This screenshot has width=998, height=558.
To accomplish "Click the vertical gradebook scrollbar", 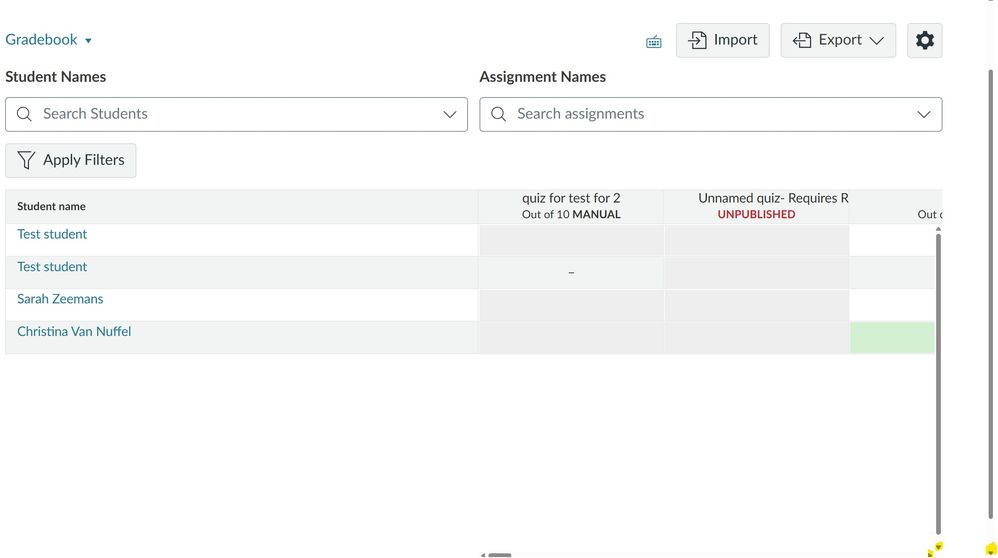I will pyautogui.click(x=938, y=380).
